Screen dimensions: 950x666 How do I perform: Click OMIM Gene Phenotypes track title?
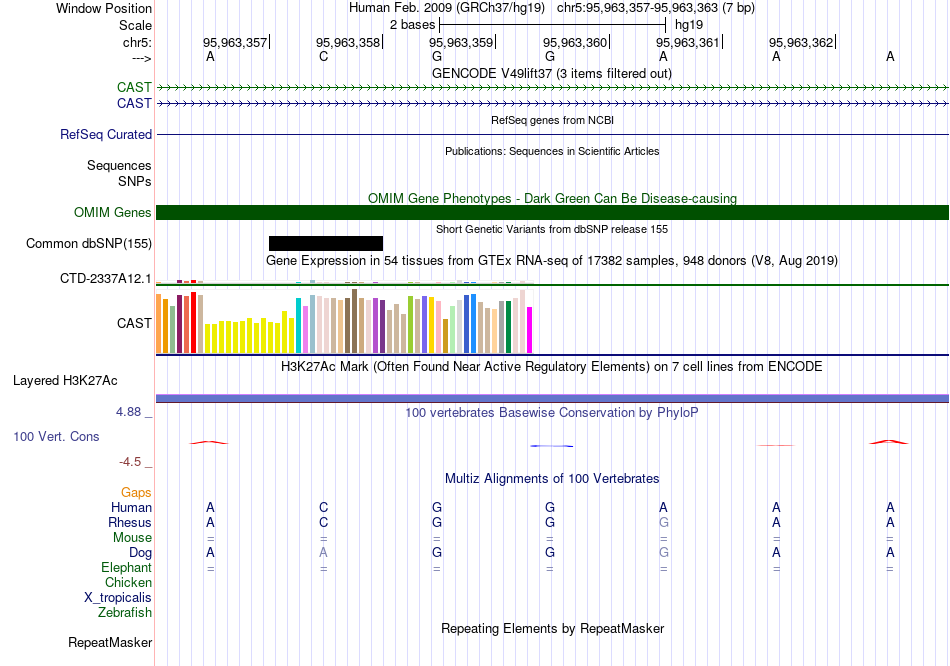tap(552, 198)
